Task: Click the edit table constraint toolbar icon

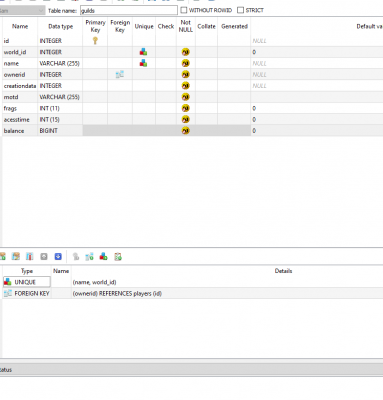Action: tap(16, 256)
